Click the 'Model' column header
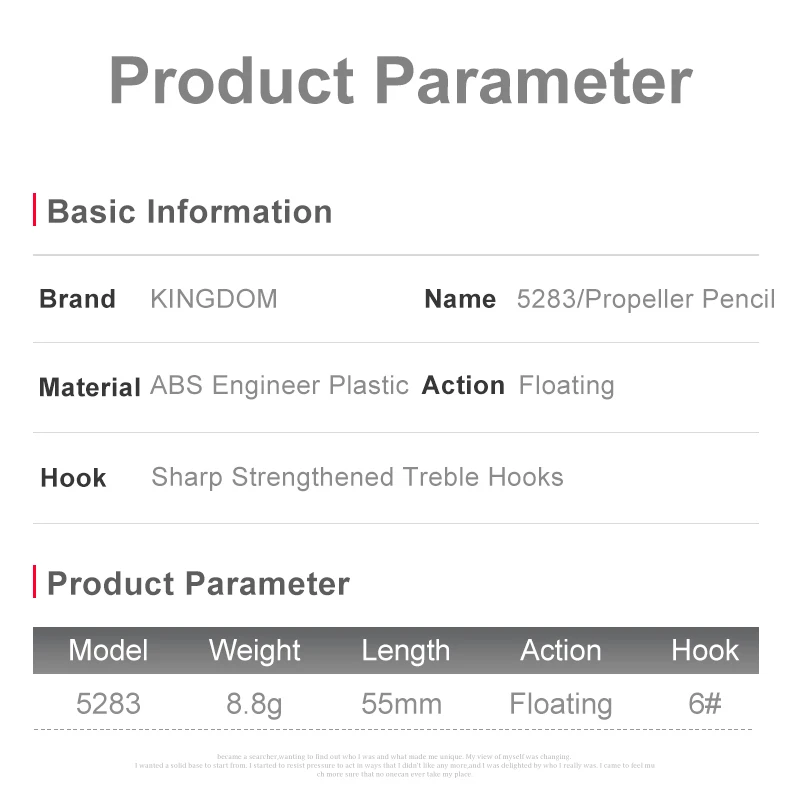Image resolution: width=800 pixels, height=800 pixels. tap(108, 651)
